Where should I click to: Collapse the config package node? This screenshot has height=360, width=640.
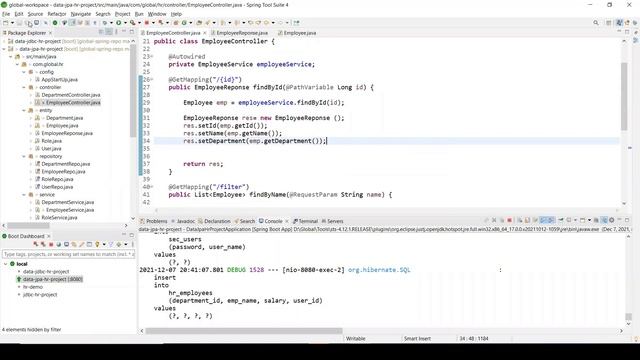pyautogui.click(x=24, y=72)
